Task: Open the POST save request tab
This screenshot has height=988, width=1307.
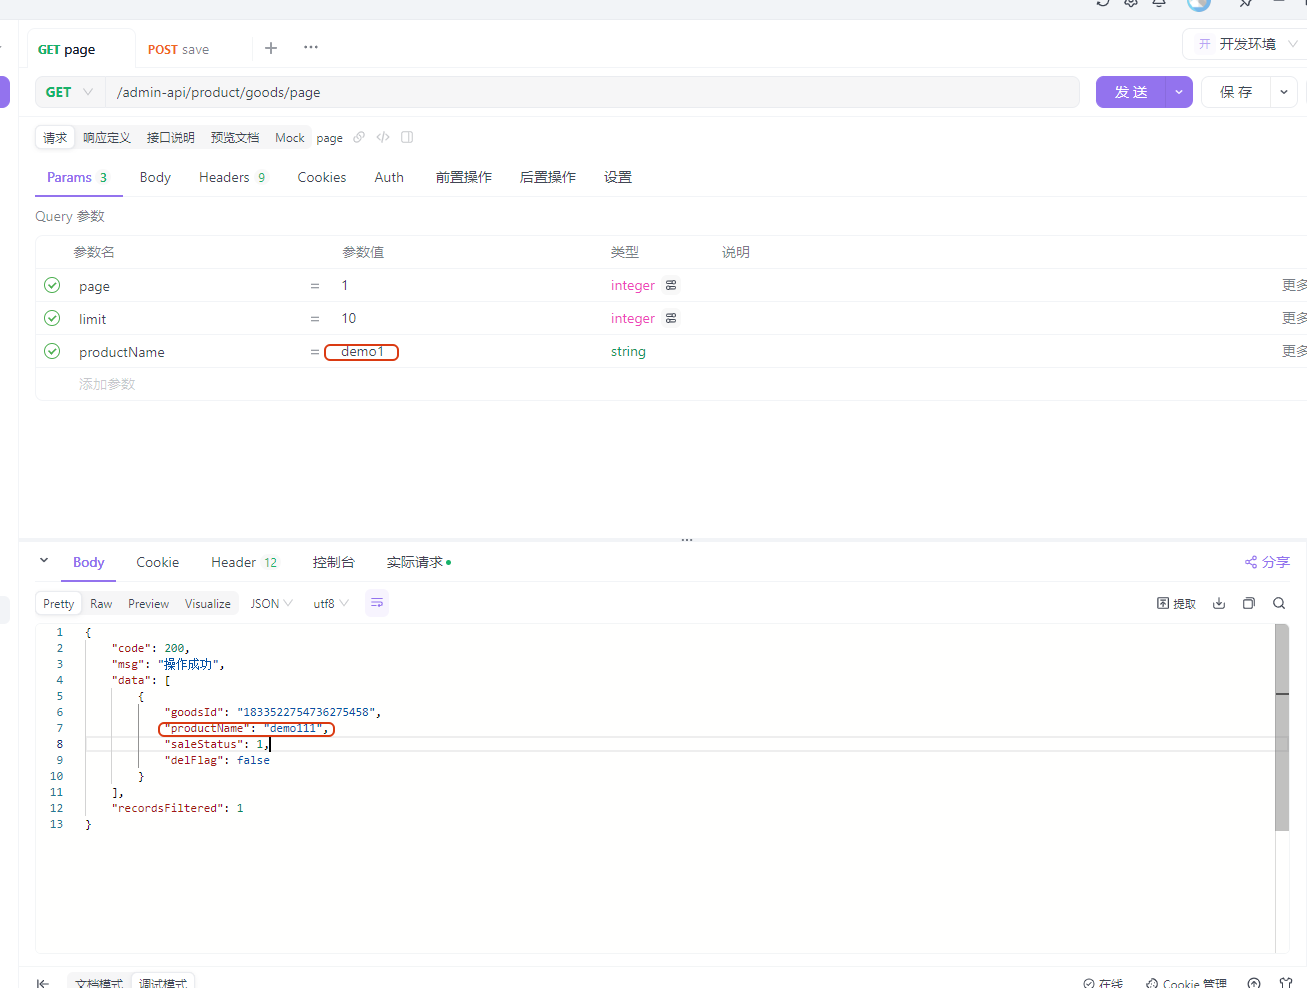Action: pos(179,49)
